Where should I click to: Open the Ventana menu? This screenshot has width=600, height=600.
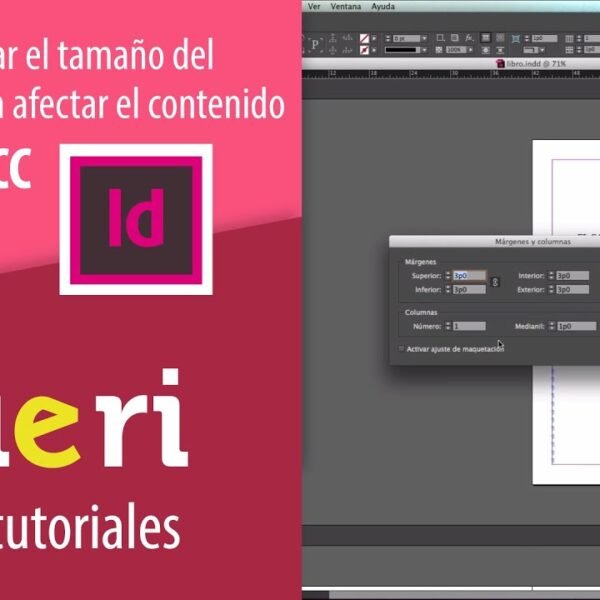tap(346, 7)
